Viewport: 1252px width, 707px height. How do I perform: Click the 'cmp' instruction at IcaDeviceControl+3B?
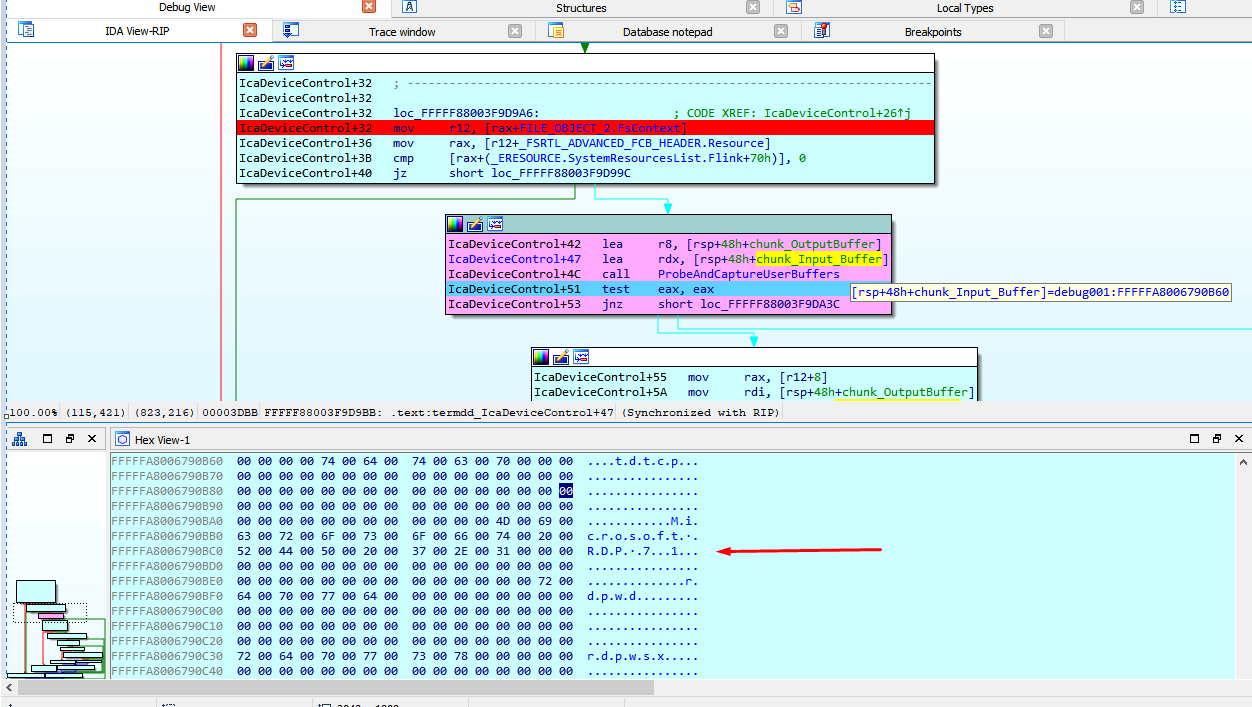pos(585,158)
